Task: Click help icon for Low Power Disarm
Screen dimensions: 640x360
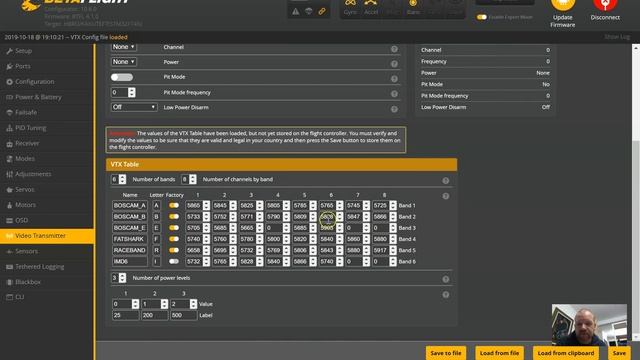Action: click(x=394, y=109)
